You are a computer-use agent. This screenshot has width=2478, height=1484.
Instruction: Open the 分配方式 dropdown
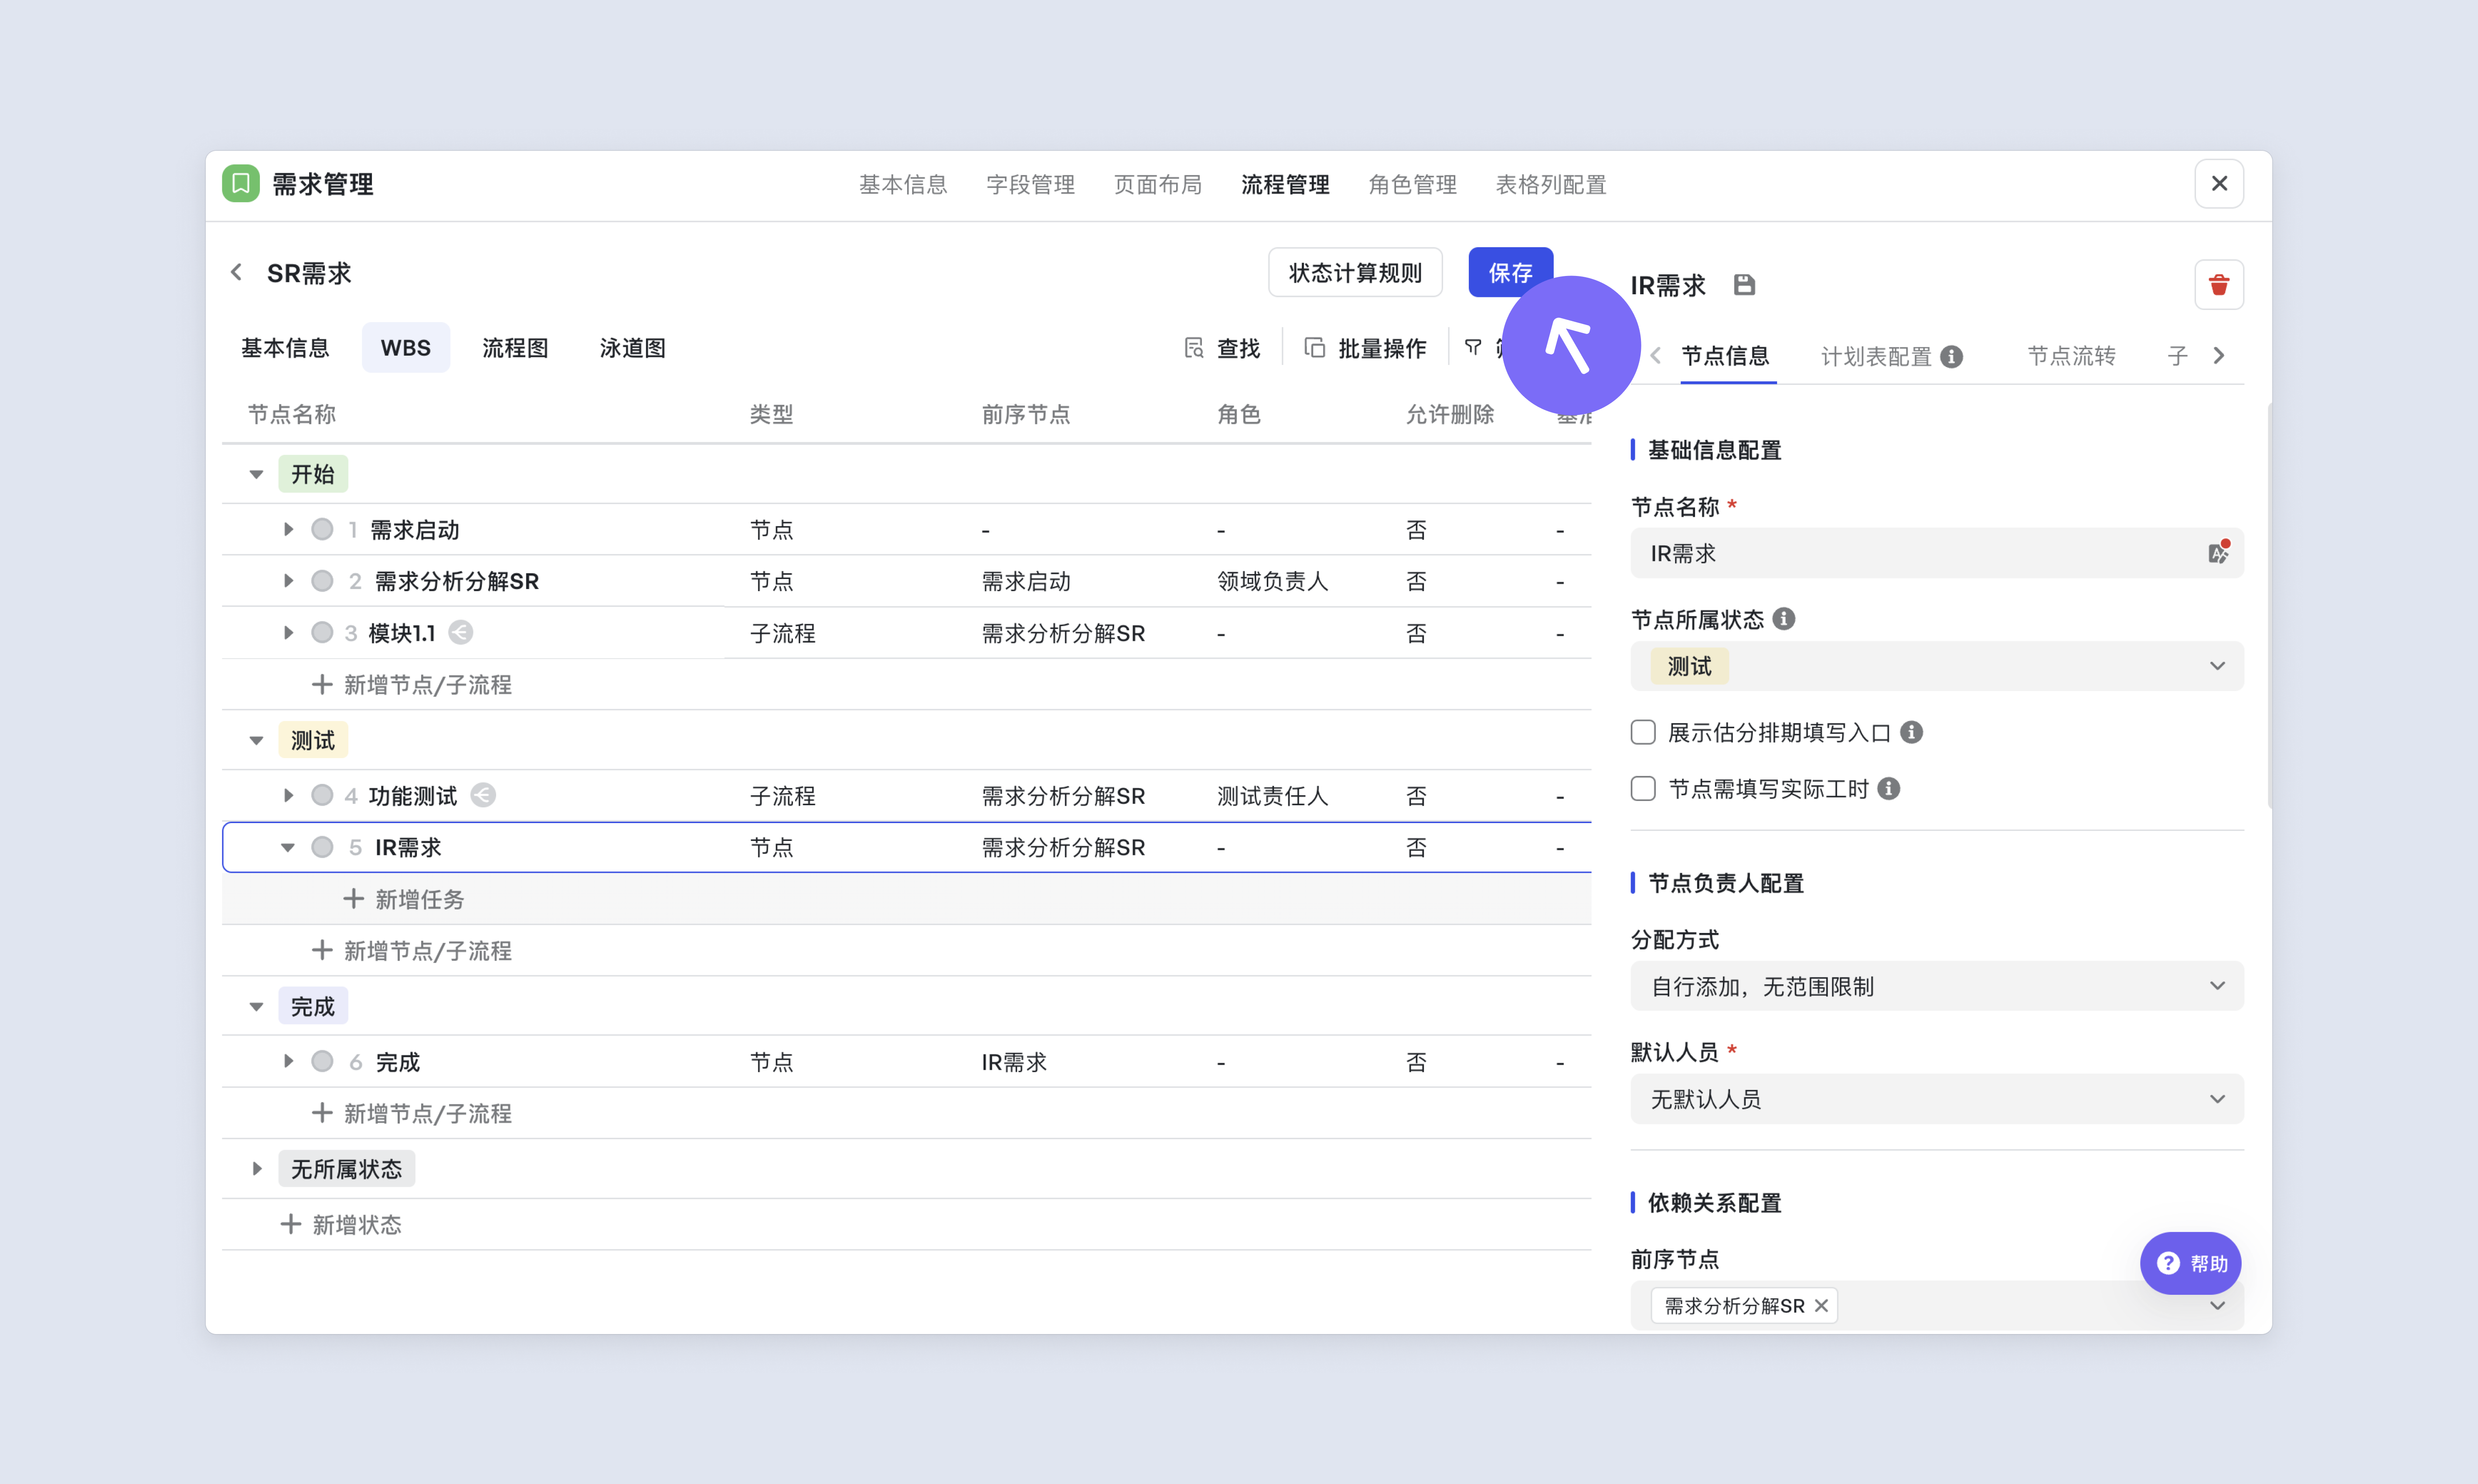coord(1936,986)
